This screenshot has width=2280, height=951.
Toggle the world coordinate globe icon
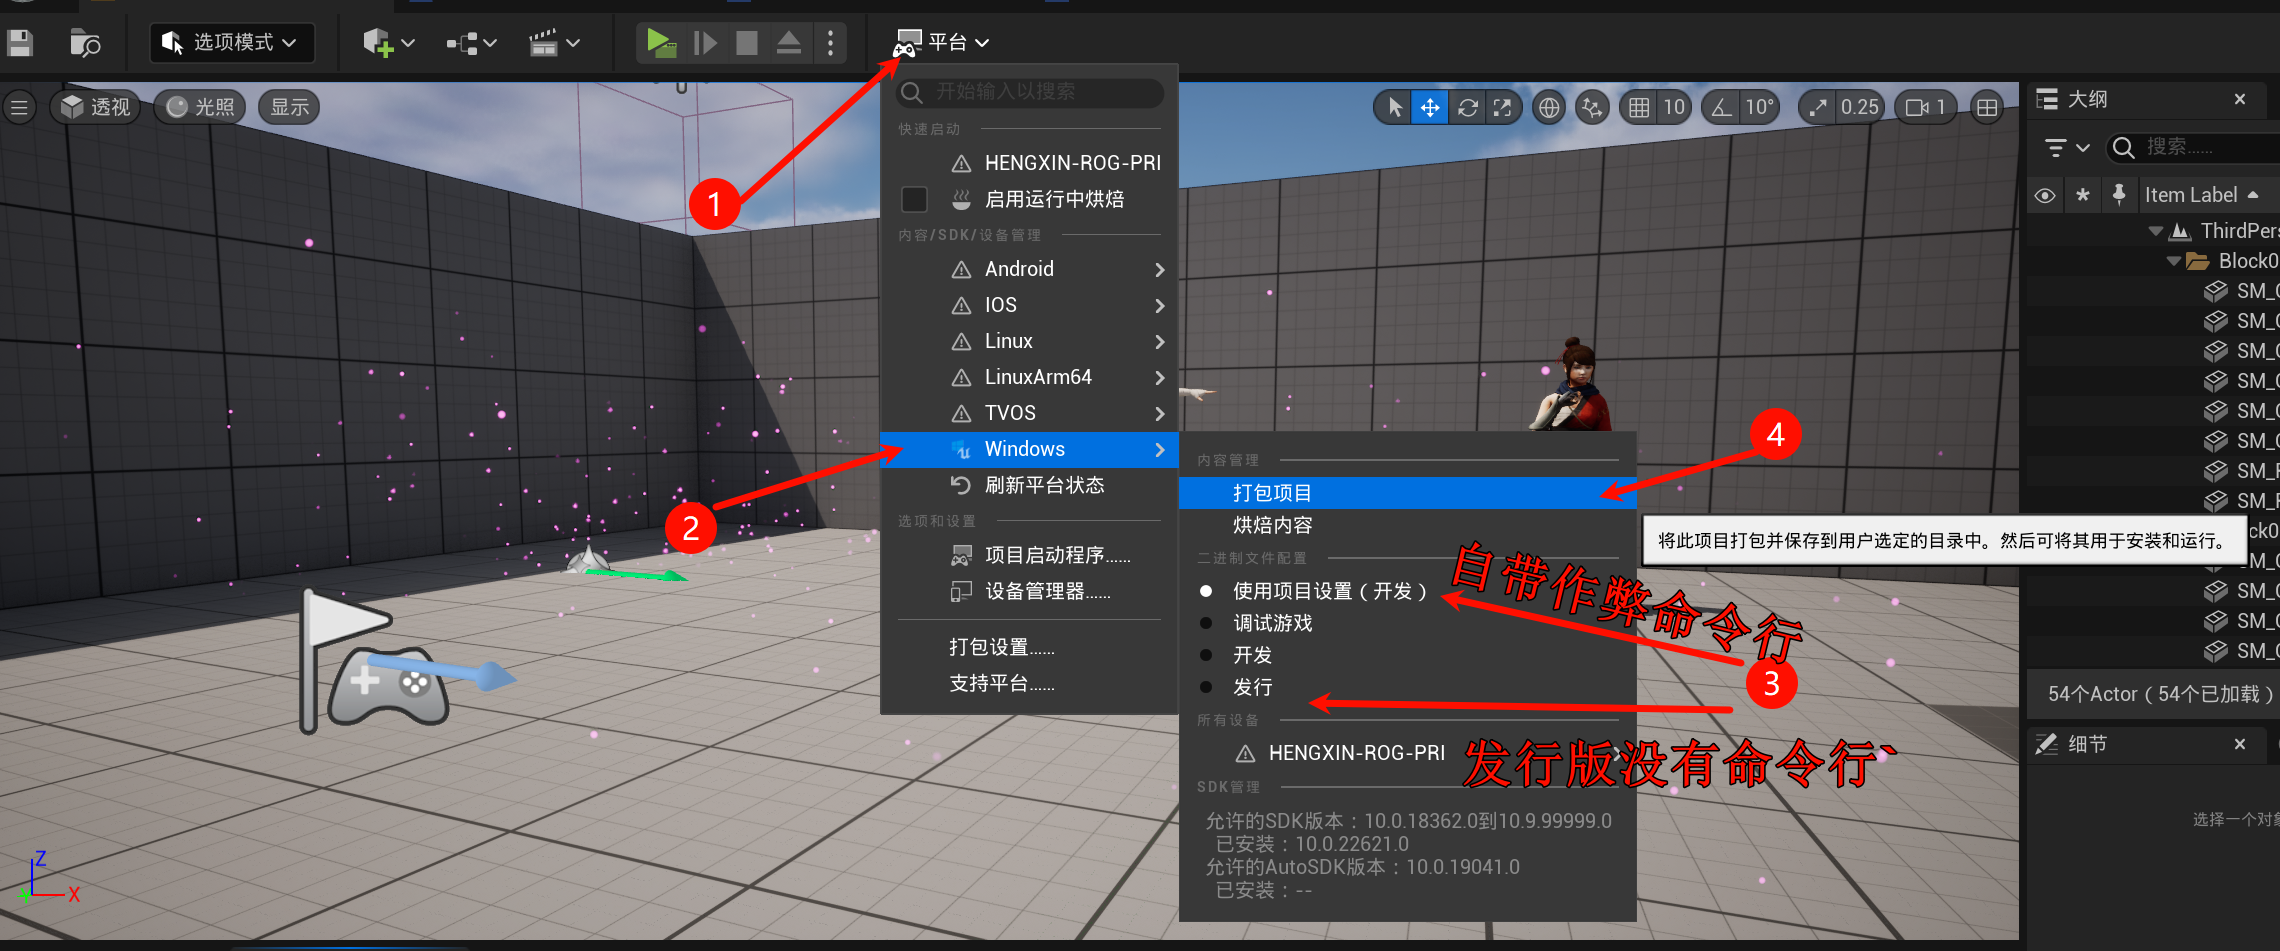[1548, 107]
